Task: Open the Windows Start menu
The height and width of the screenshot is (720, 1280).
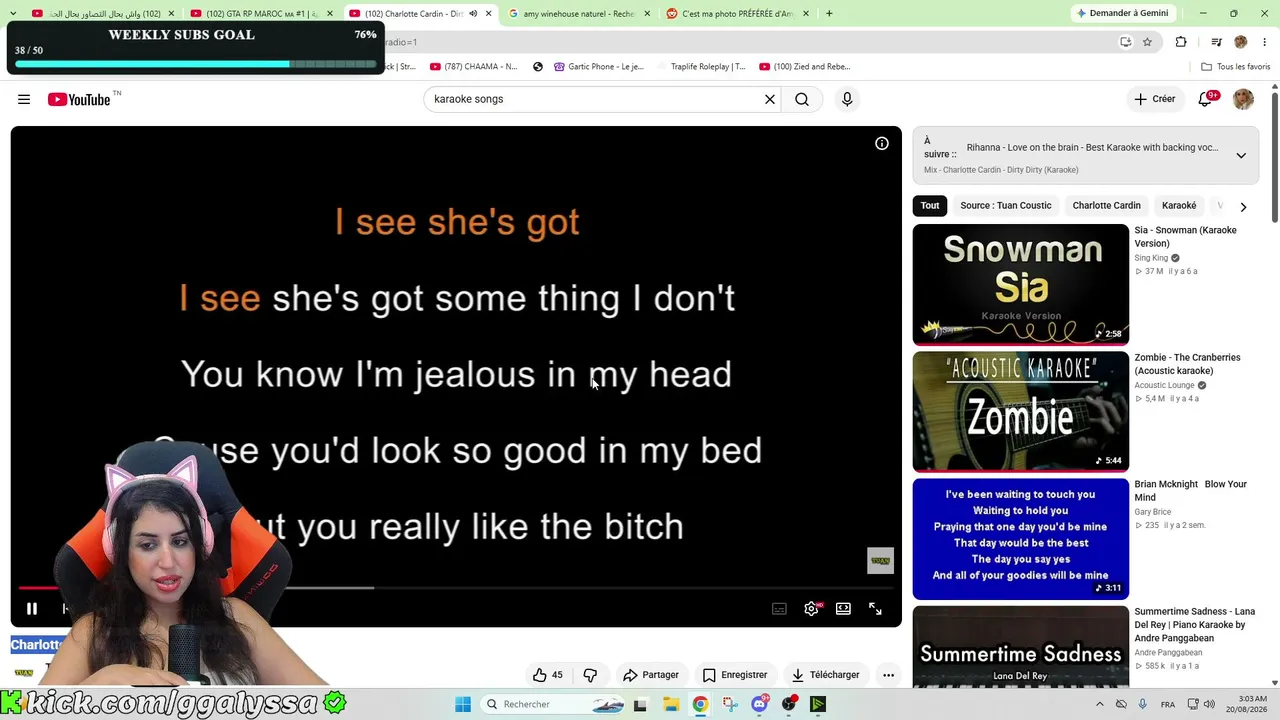Action: [x=463, y=704]
